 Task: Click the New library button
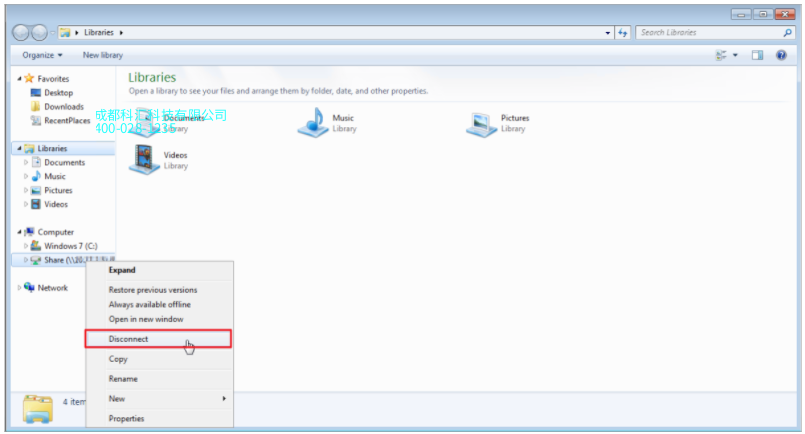pos(103,55)
